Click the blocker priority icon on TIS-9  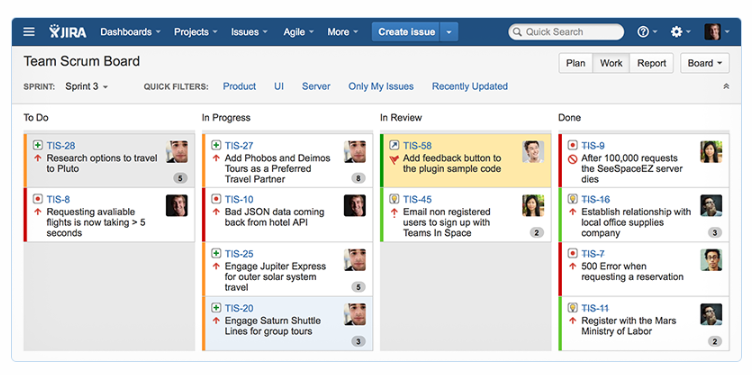[573, 159]
